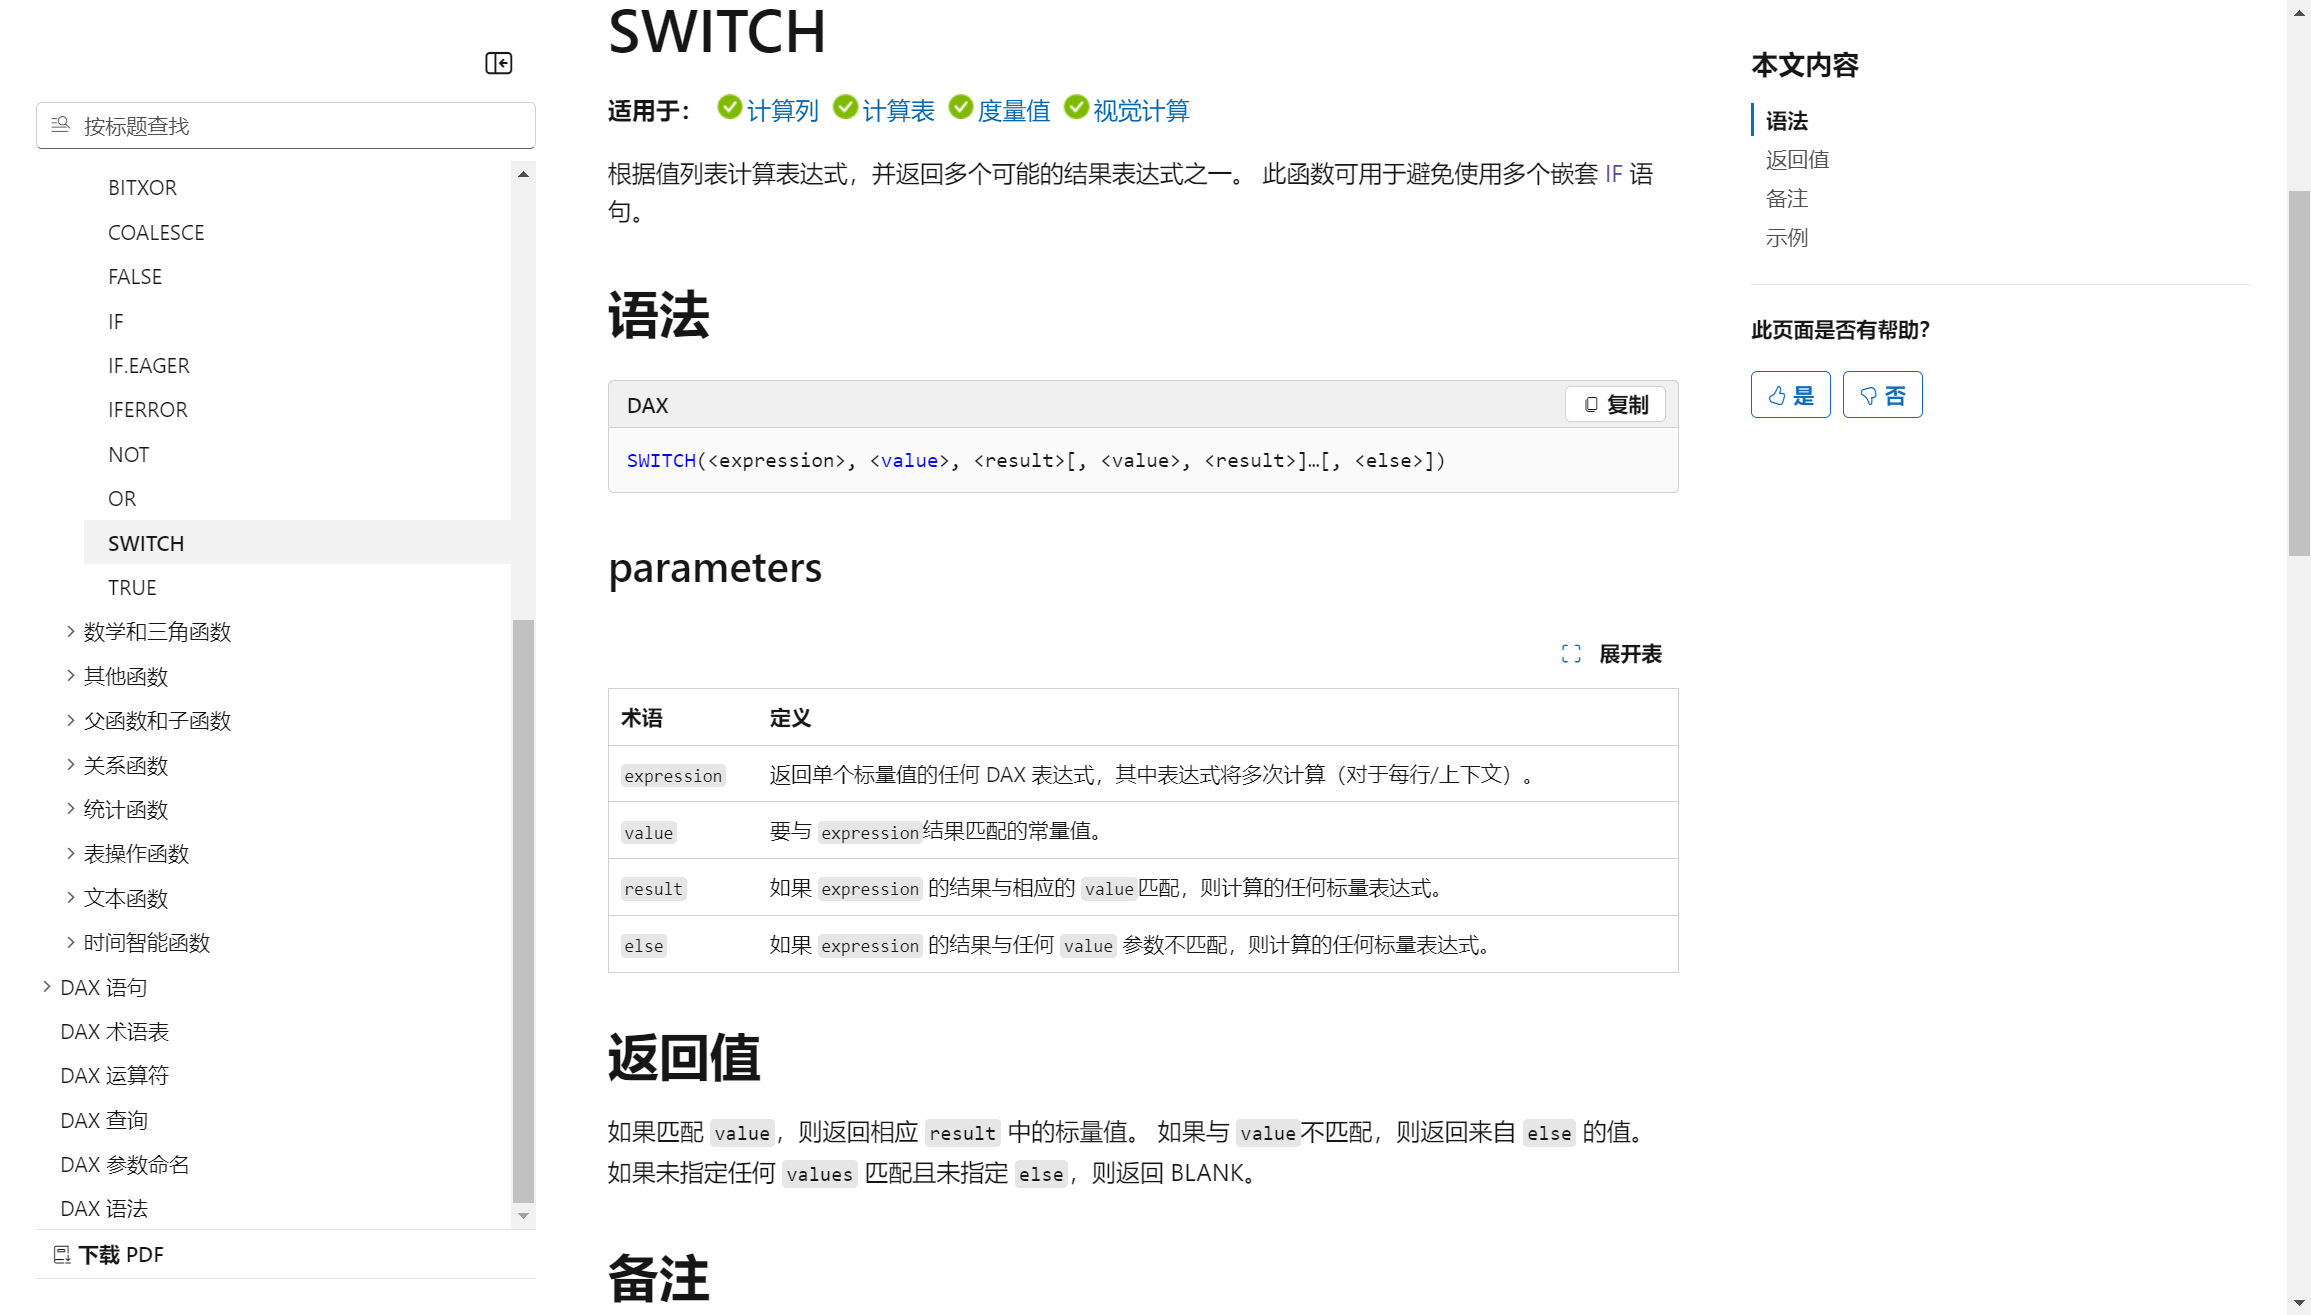Open the 度量值 applies-to link
The width and height of the screenshot is (2311, 1315).
coord(1013,111)
